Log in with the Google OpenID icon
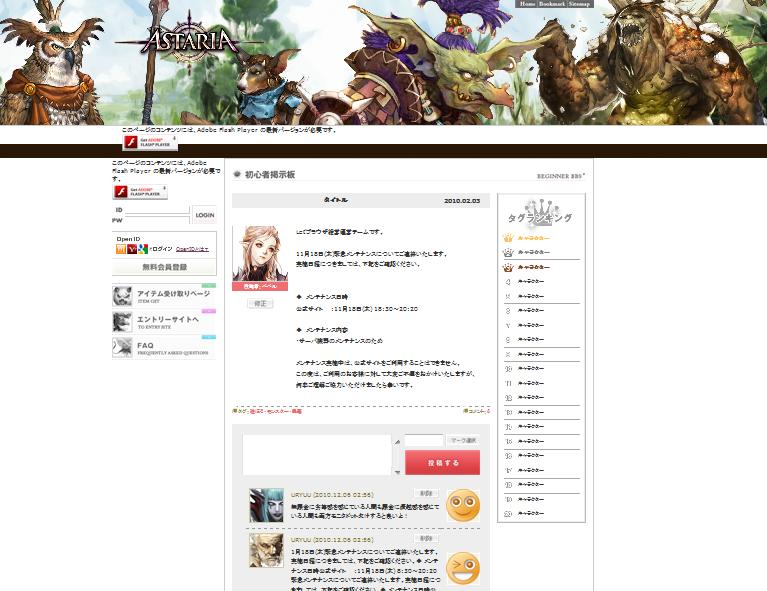 143,249
